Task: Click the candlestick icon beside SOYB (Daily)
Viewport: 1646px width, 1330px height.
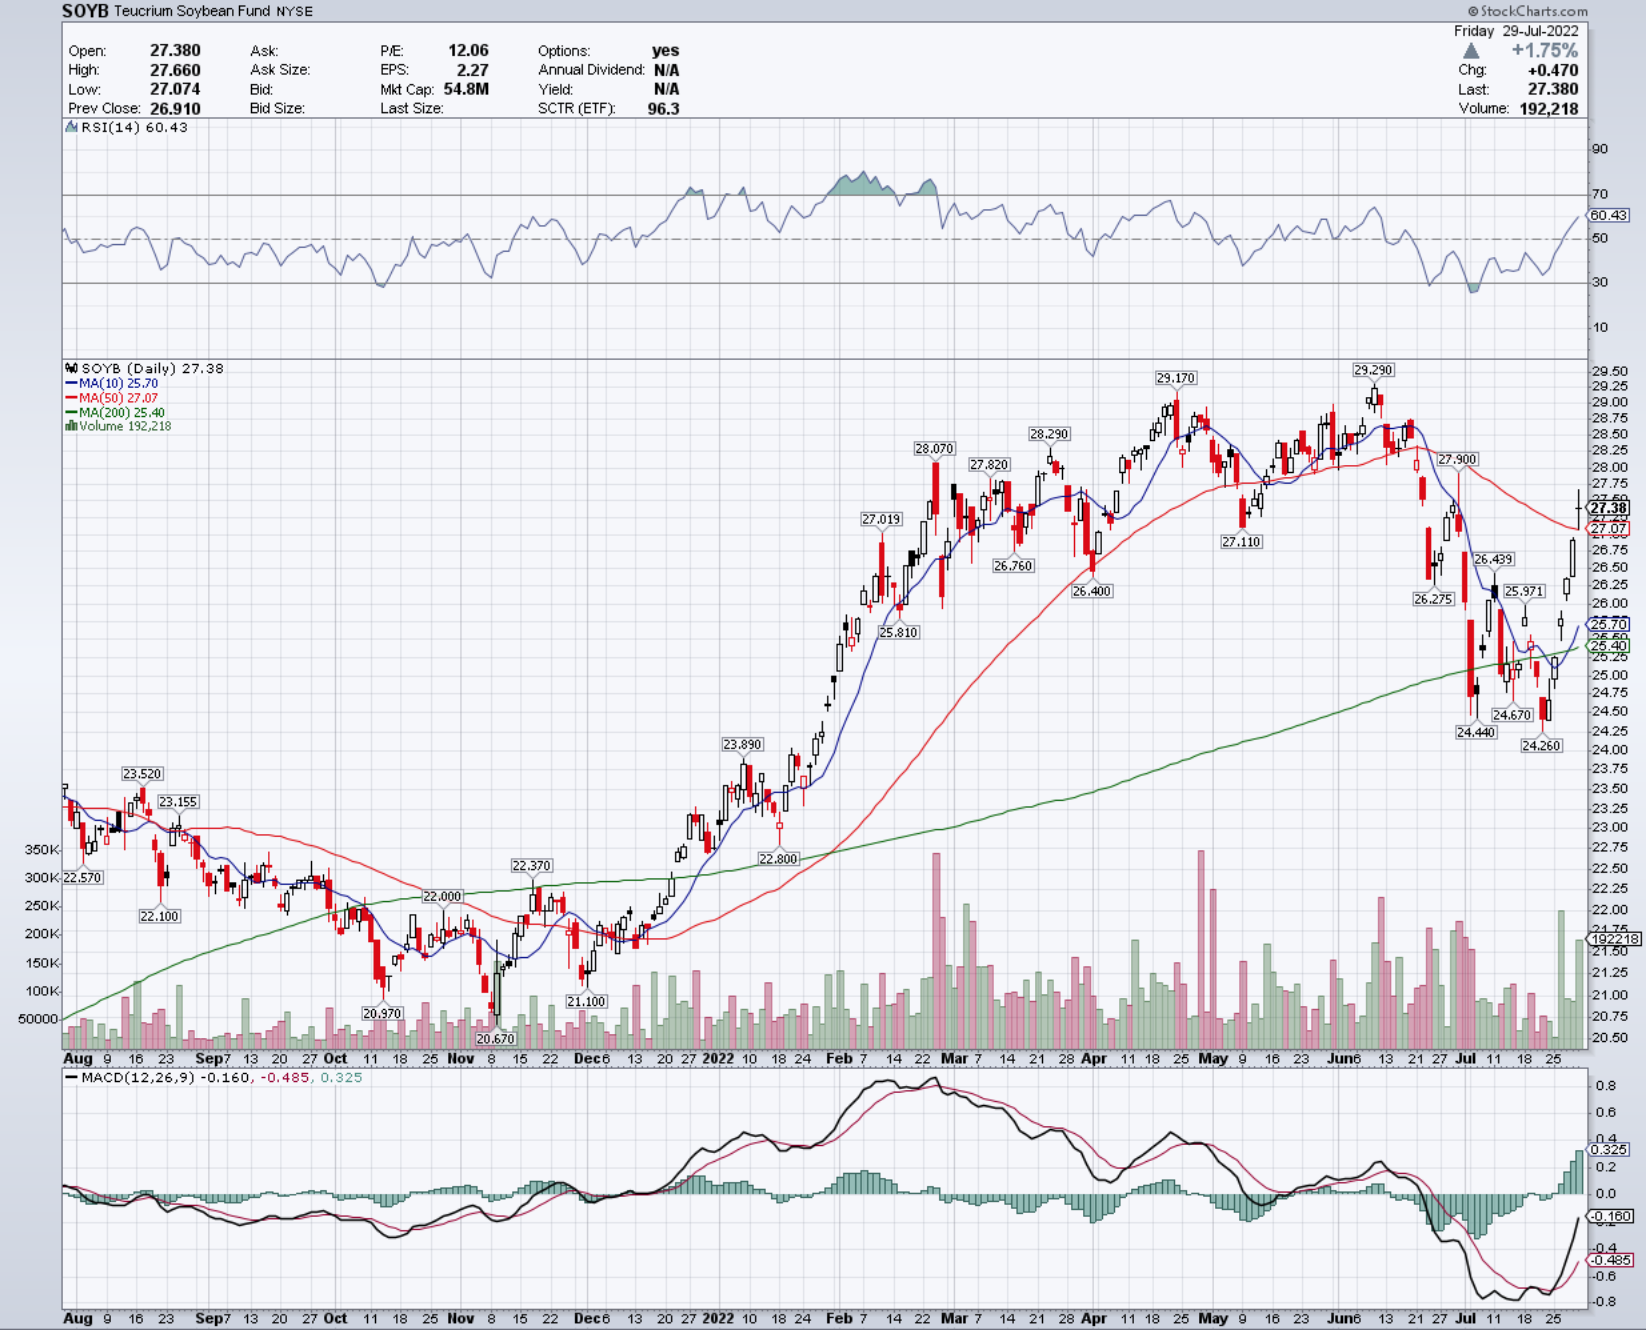Action: (71, 368)
